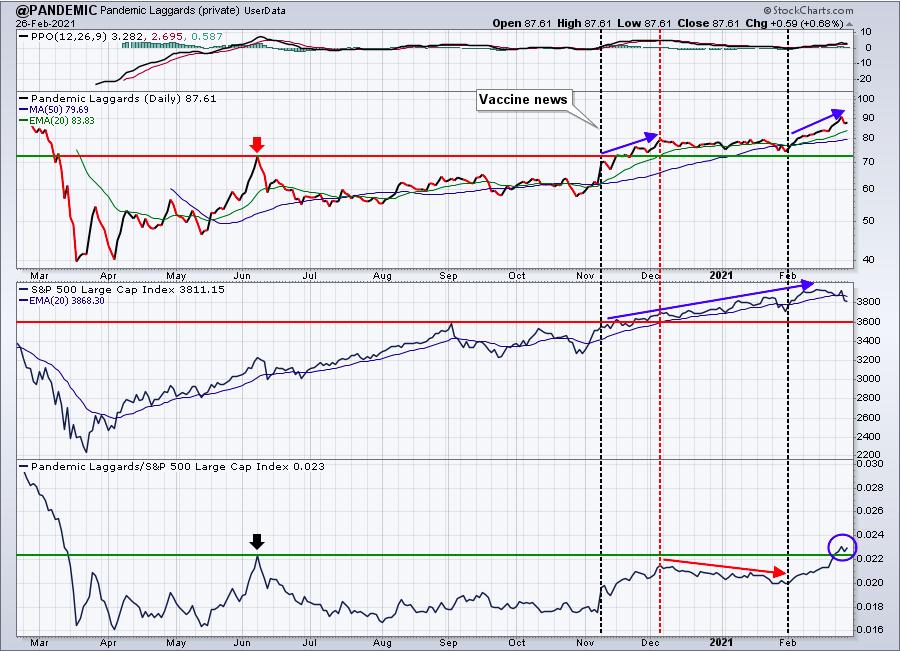Viewport: 900px width, 651px height.
Task: Click the red down arrow above June peak
Action: pos(257,144)
